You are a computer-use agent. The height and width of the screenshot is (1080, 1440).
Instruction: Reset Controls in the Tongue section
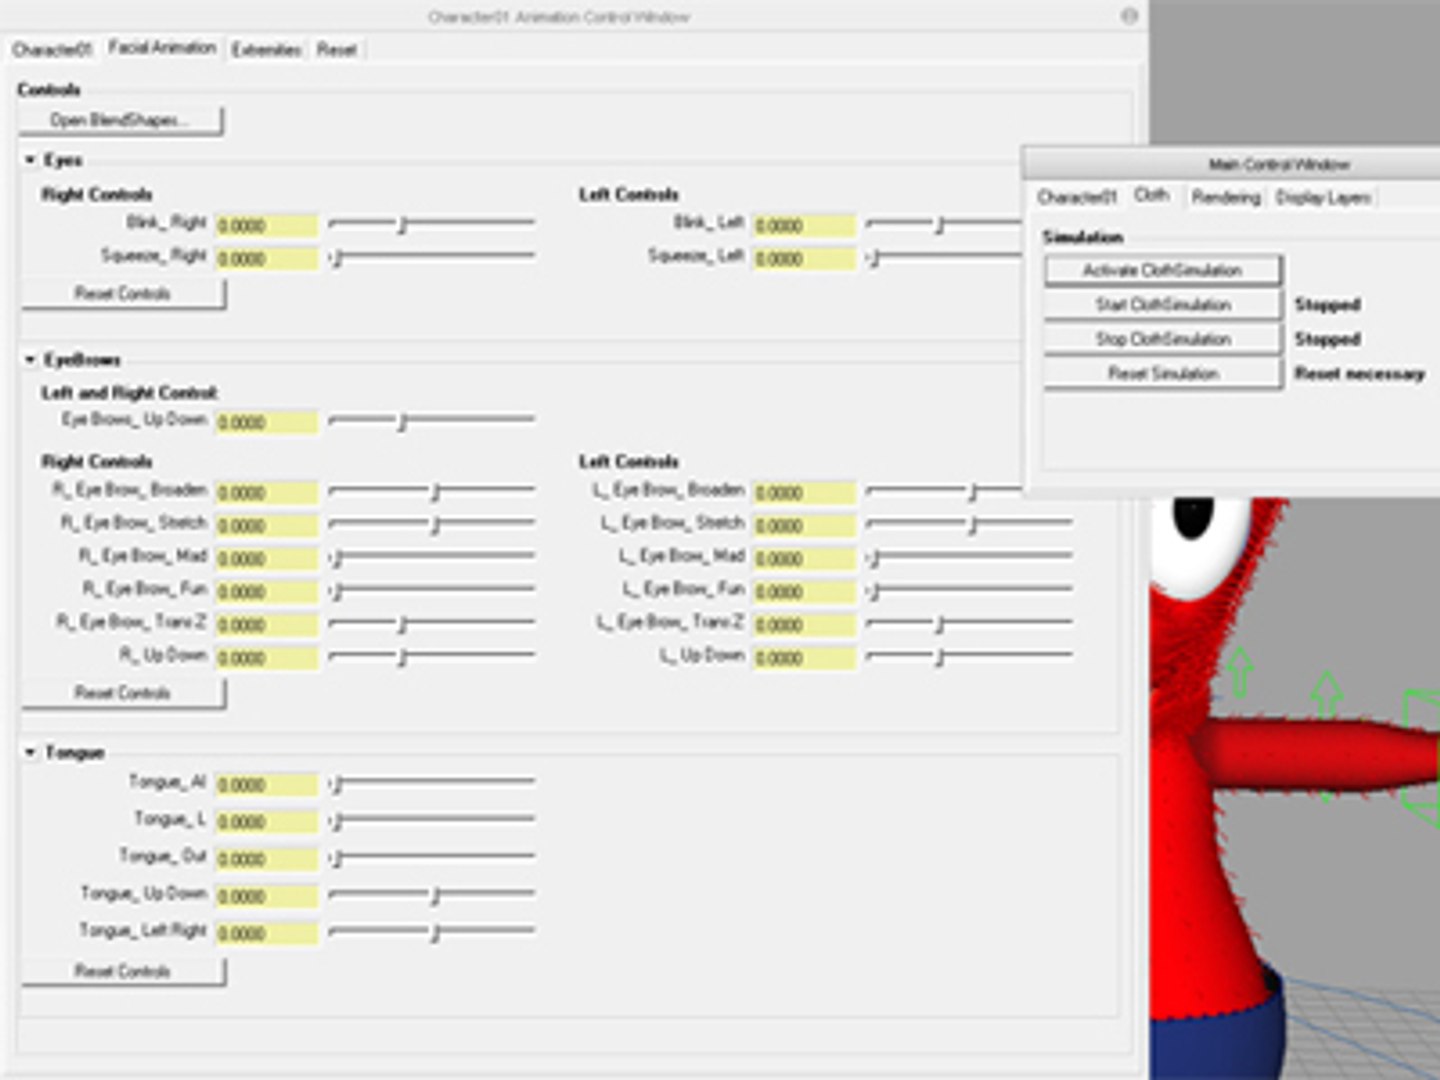(123, 971)
